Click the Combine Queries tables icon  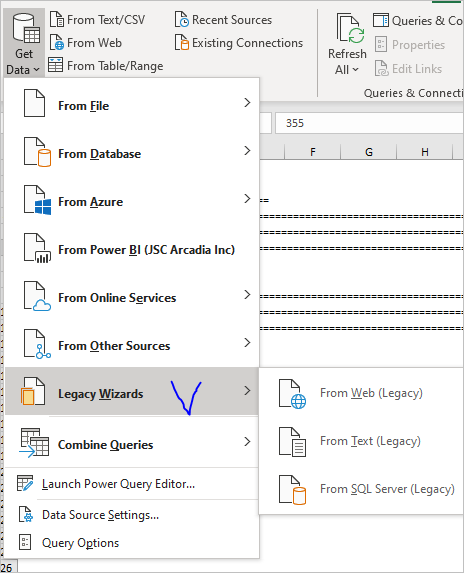click(x=34, y=442)
